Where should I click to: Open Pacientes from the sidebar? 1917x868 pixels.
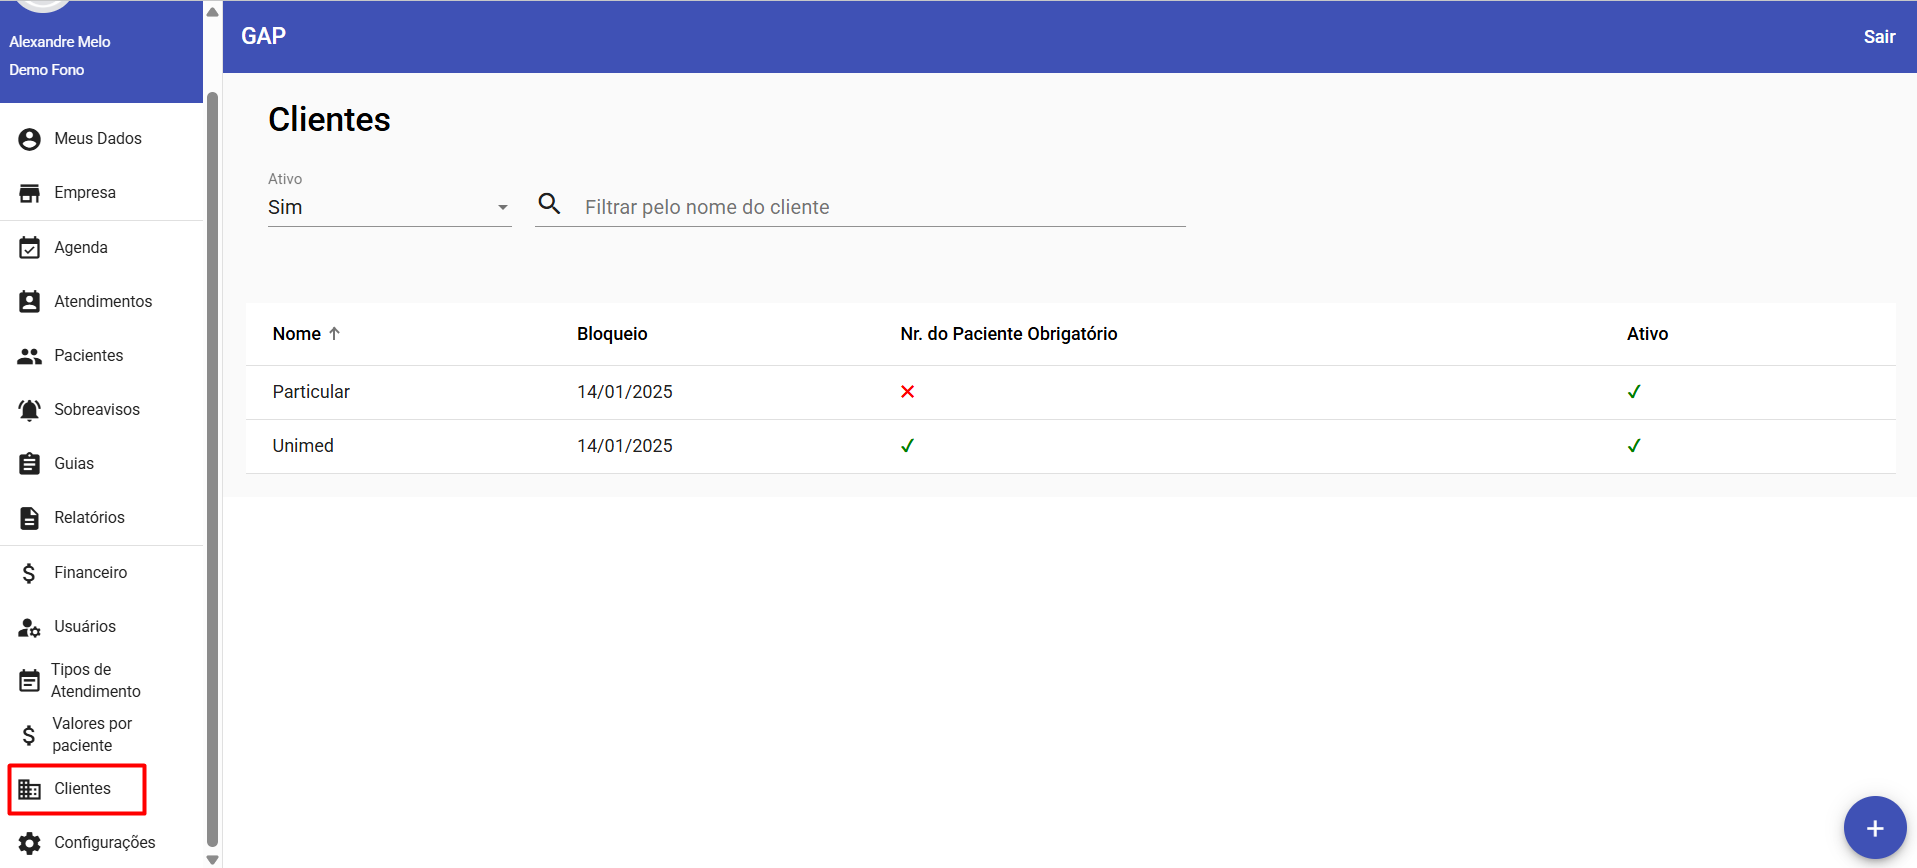coord(88,356)
